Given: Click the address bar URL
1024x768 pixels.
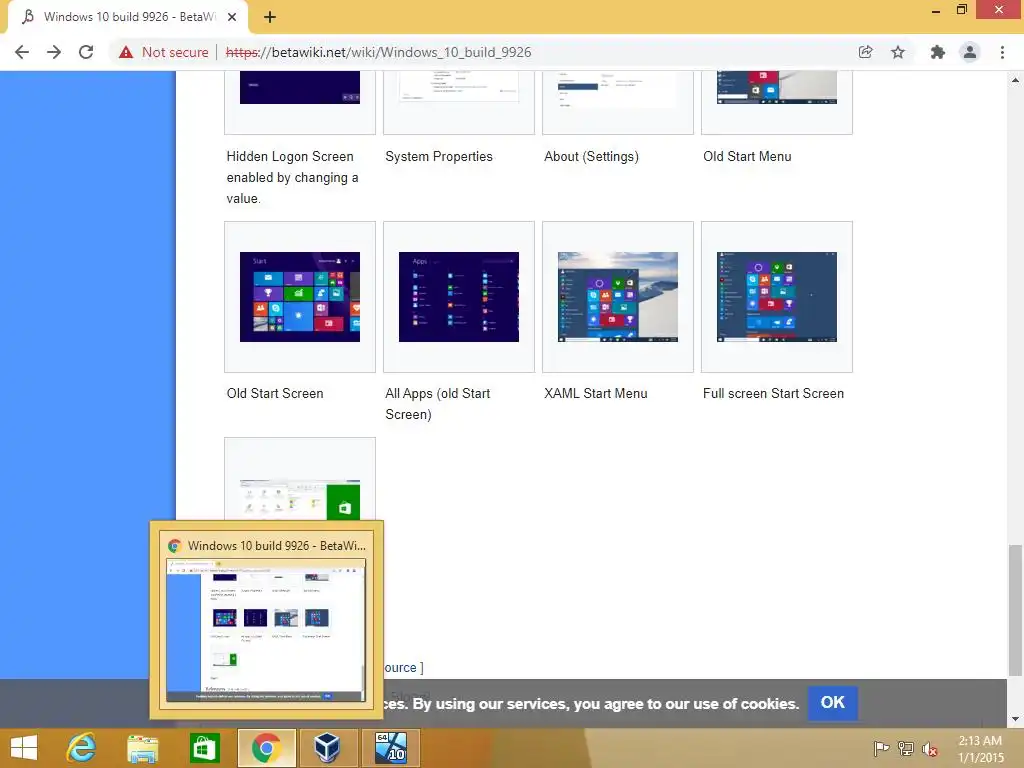Looking at the screenshot, I should [378, 52].
